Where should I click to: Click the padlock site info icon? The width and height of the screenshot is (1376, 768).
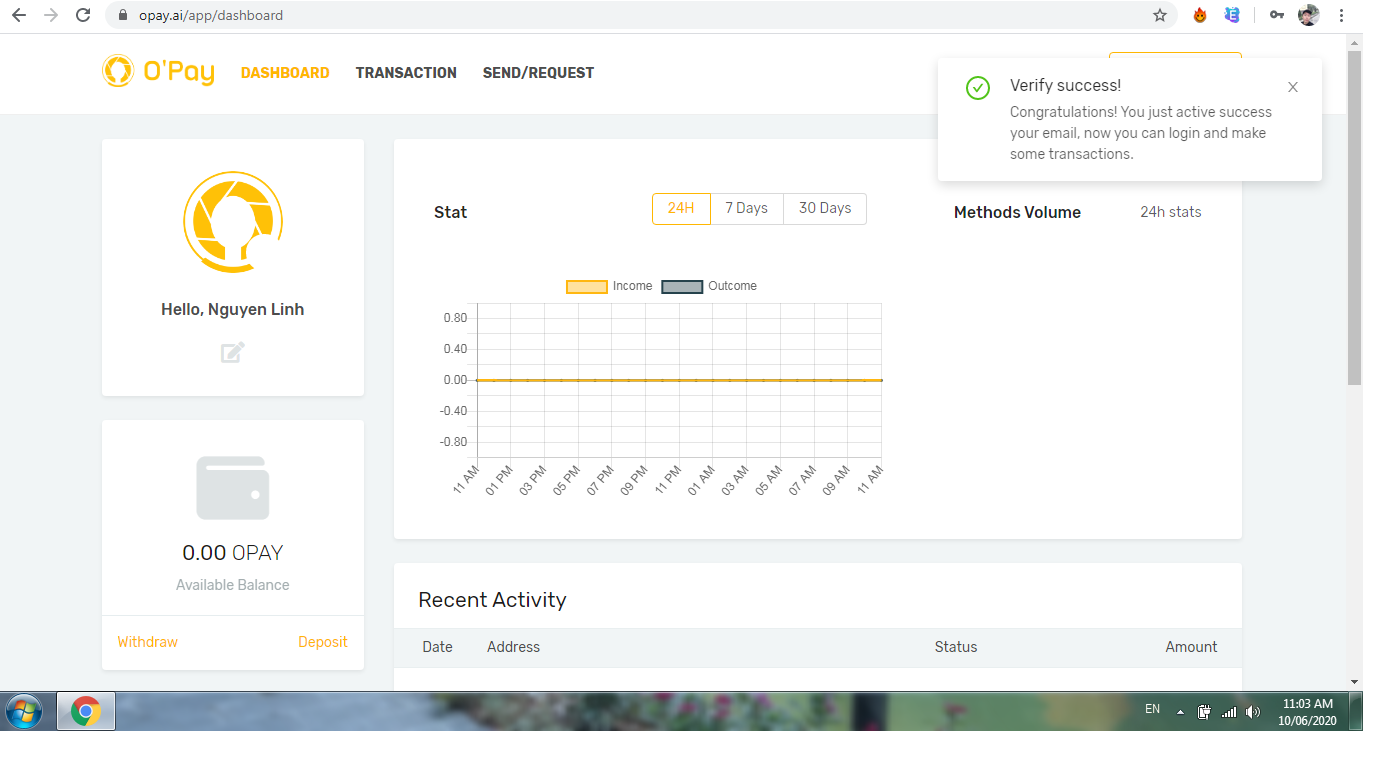coord(123,15)
